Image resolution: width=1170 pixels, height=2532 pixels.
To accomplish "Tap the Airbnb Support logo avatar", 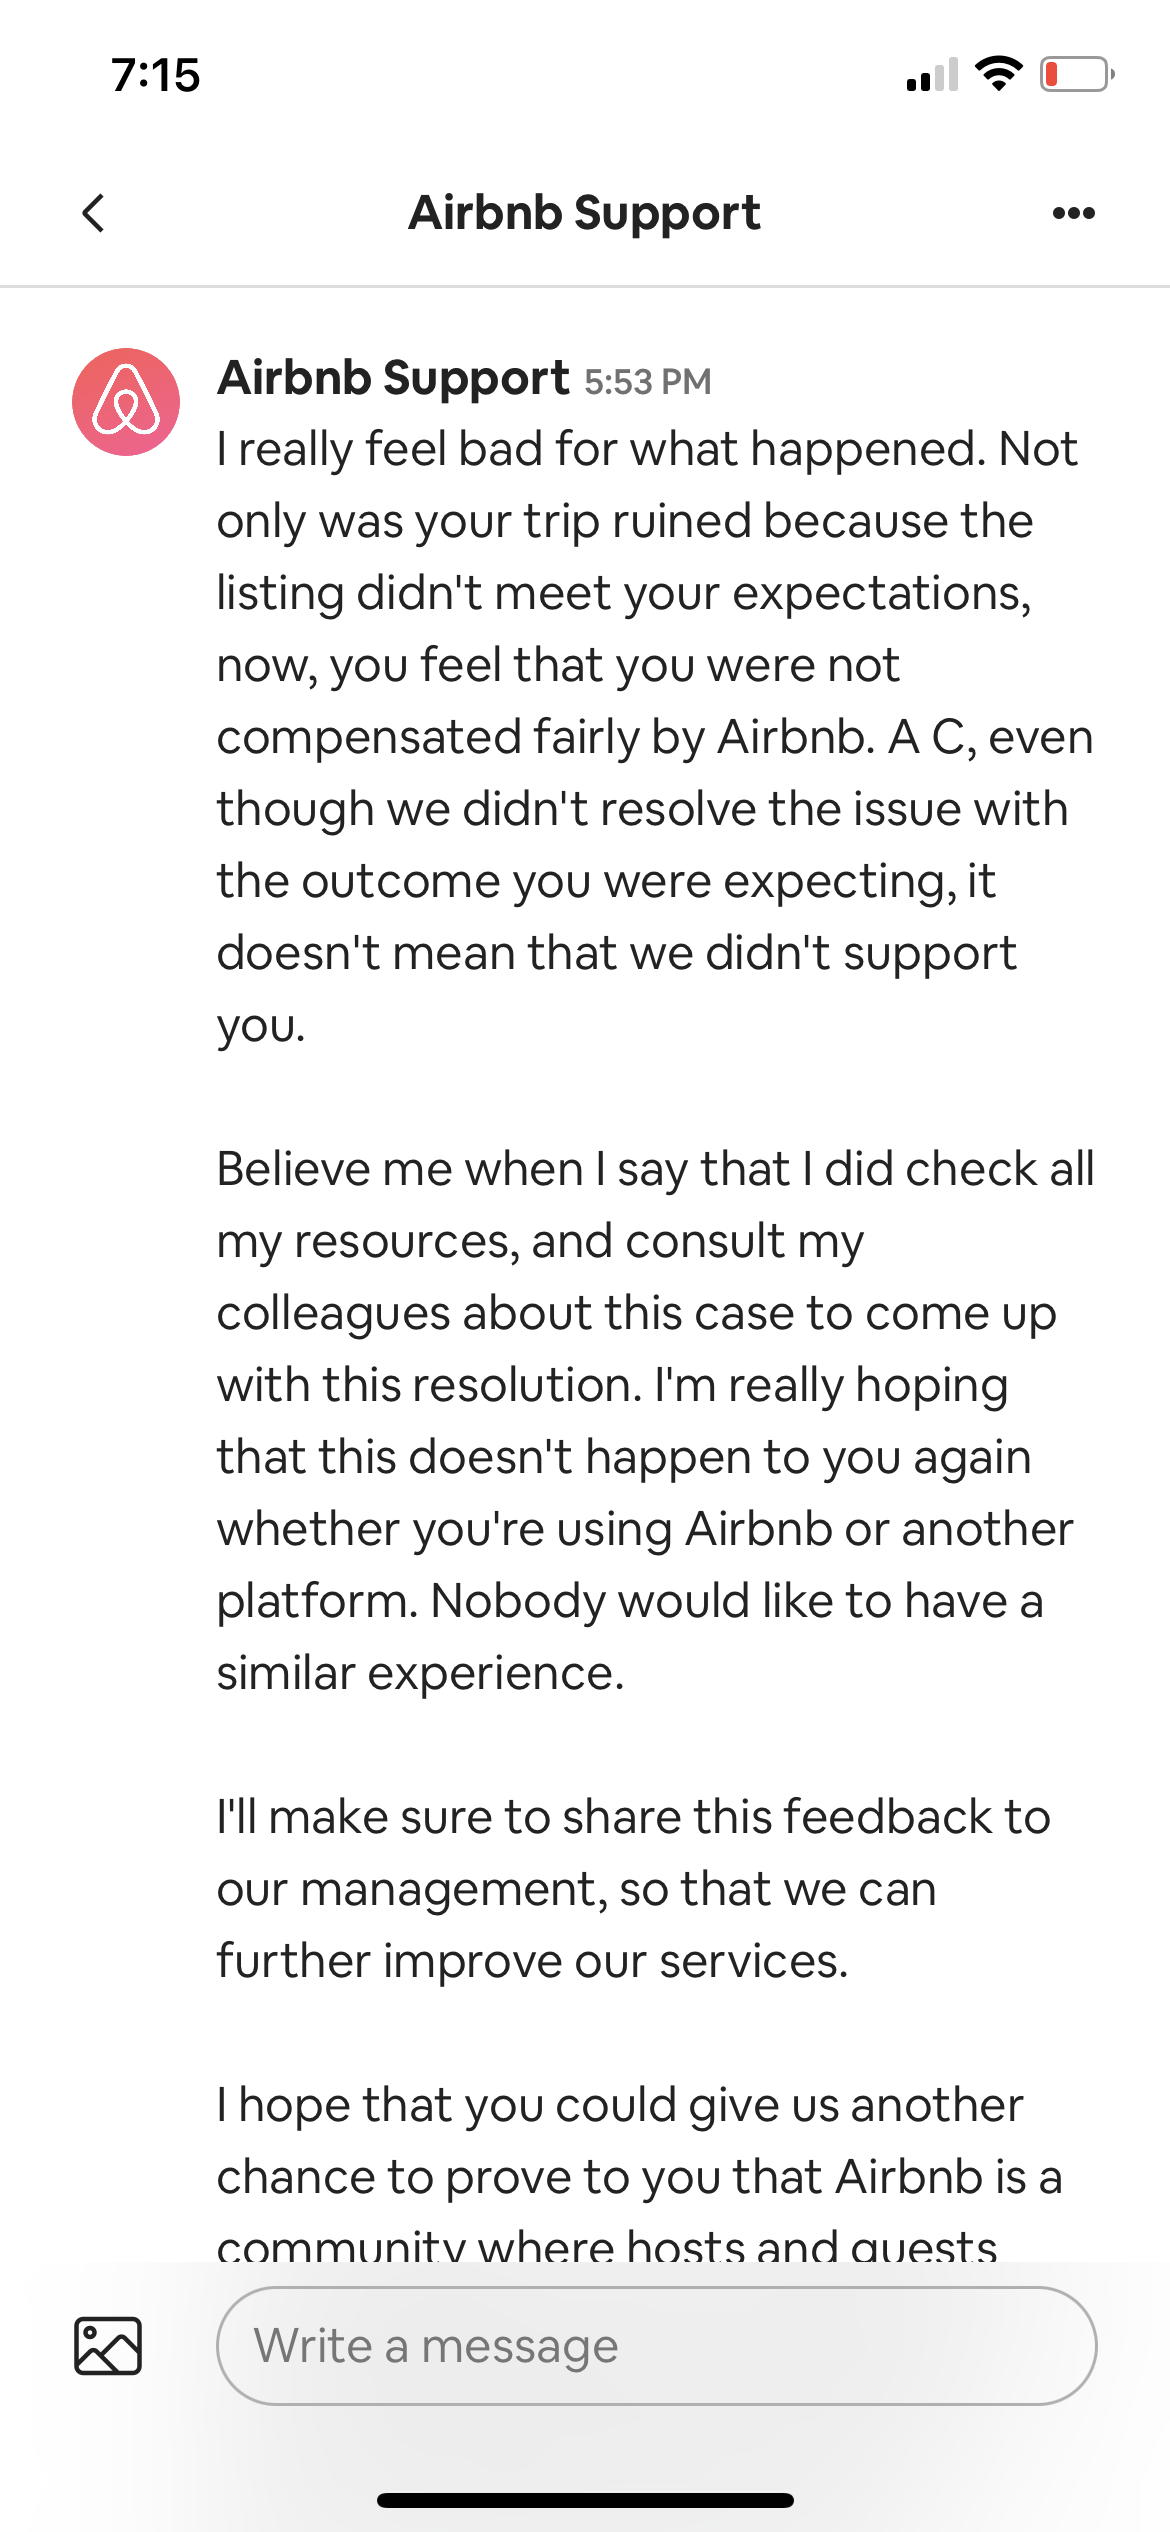I will pos(126,402).
